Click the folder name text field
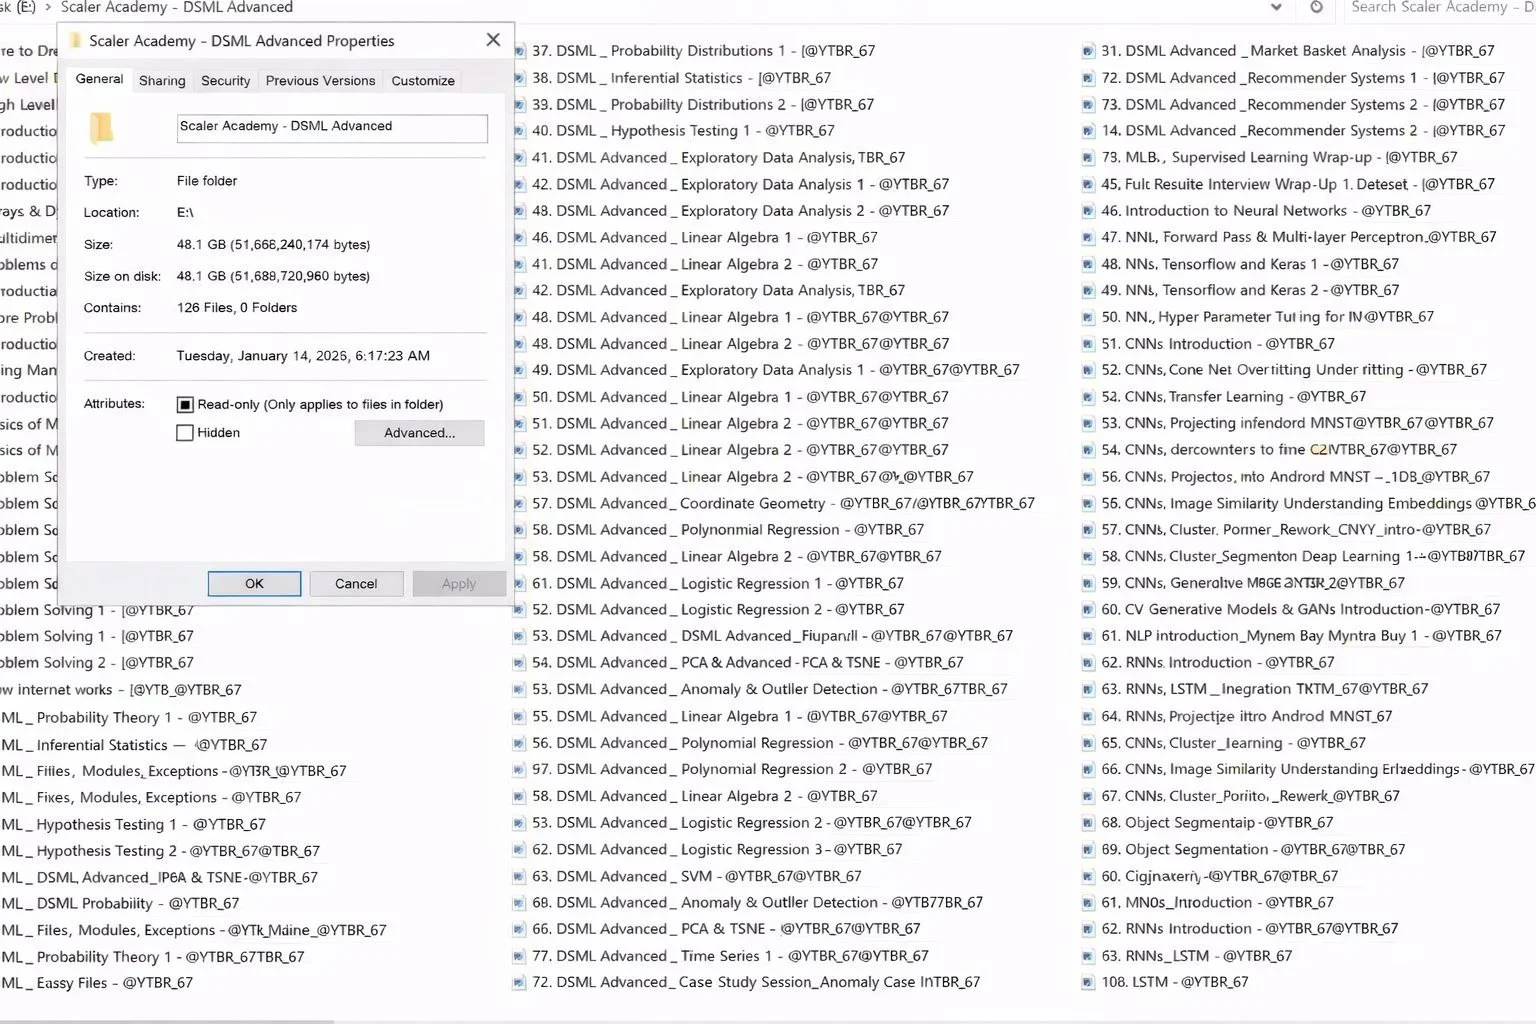The image size is (1536, 1024). pos(332,127)
